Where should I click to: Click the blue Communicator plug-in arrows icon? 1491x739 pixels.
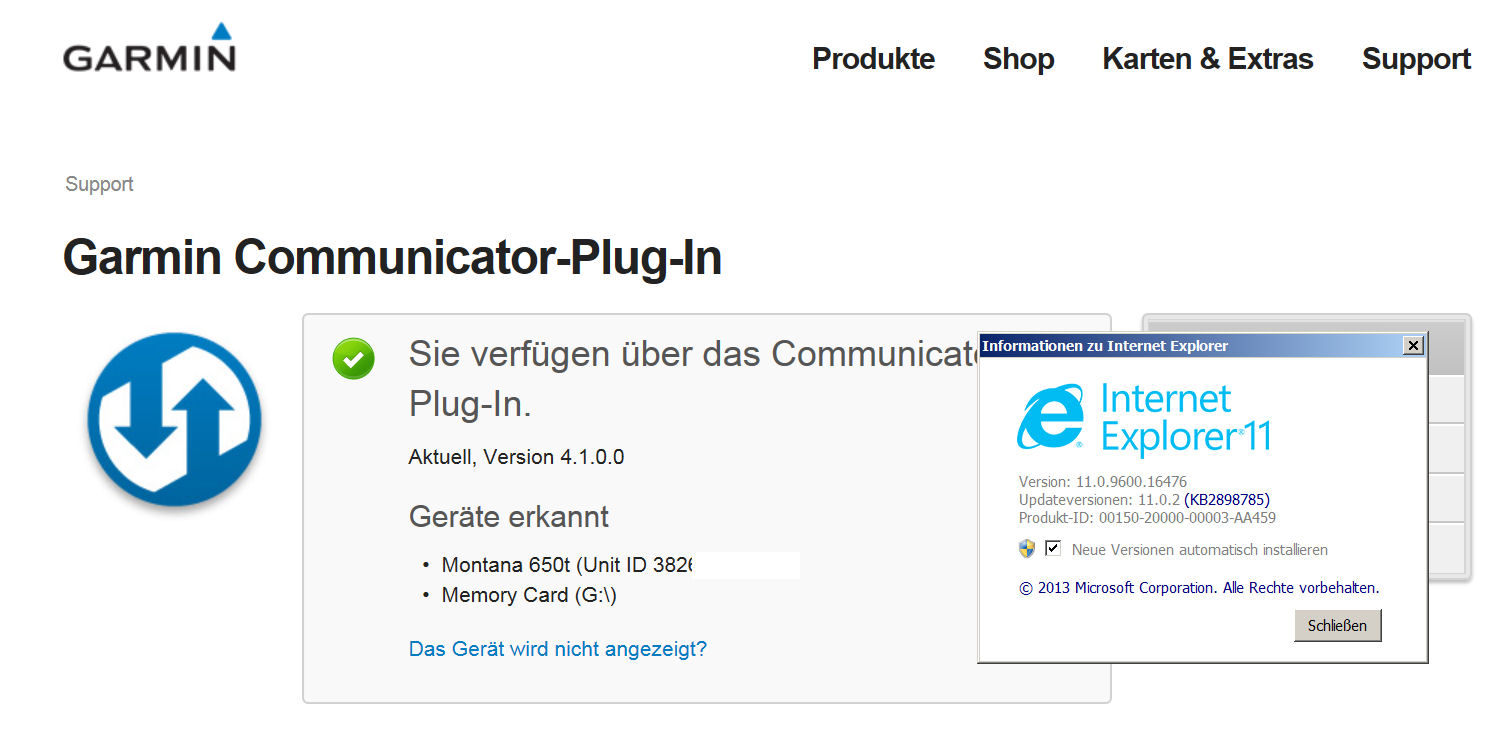pyautogui.click(x=174, y=419)
